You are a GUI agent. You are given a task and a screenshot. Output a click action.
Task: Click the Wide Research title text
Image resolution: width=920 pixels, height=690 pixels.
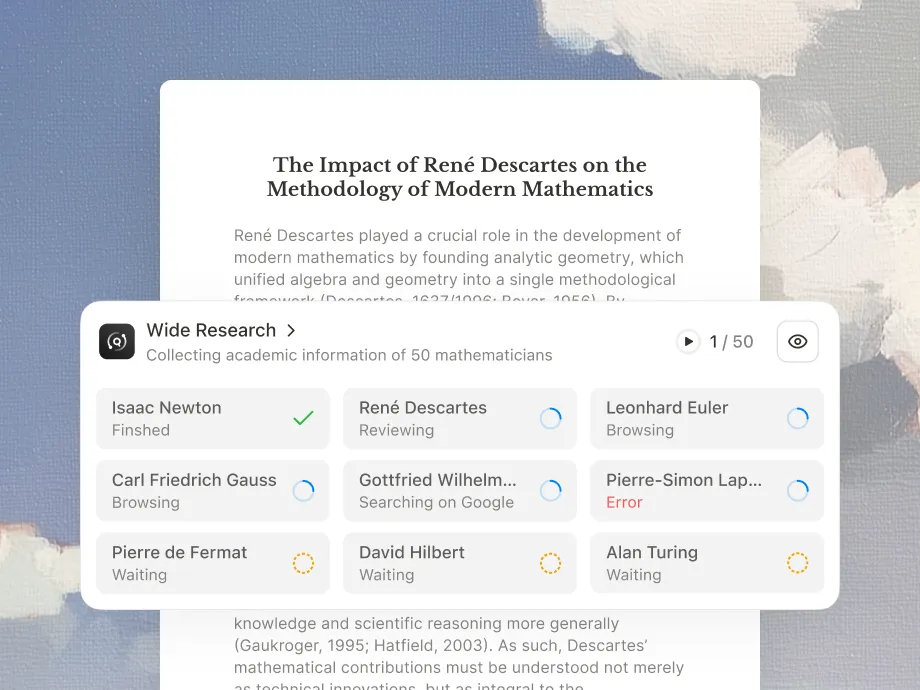211,330
